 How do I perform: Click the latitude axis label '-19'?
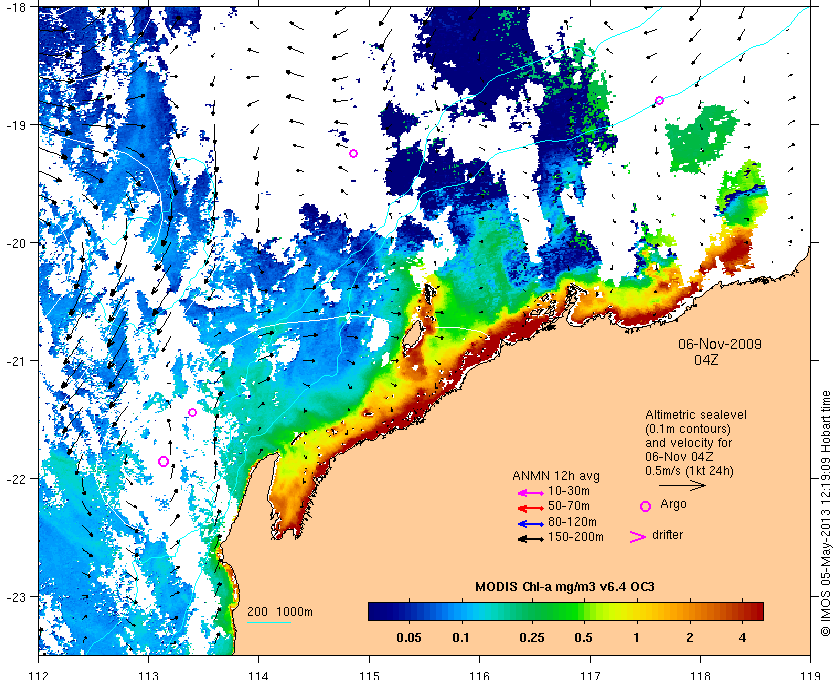point(15,125)
